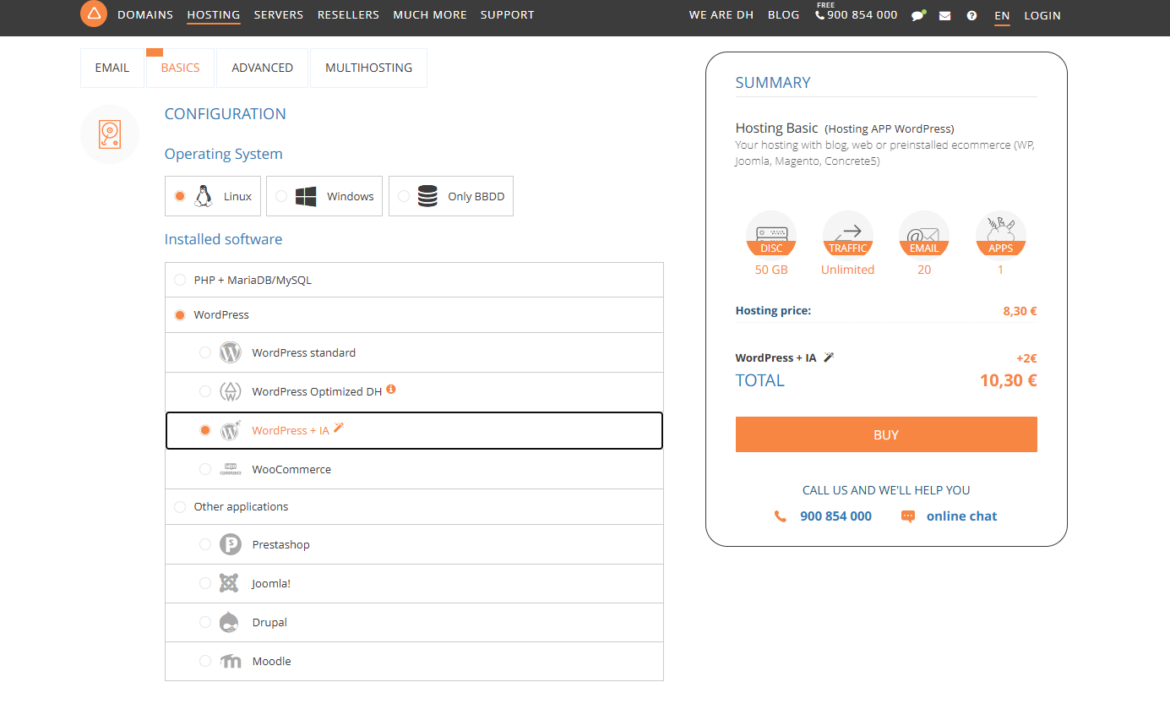The height and width of the screenshot is (704, 1170).
Task: Open the live chat bubble icon in header
Action: 918,16
